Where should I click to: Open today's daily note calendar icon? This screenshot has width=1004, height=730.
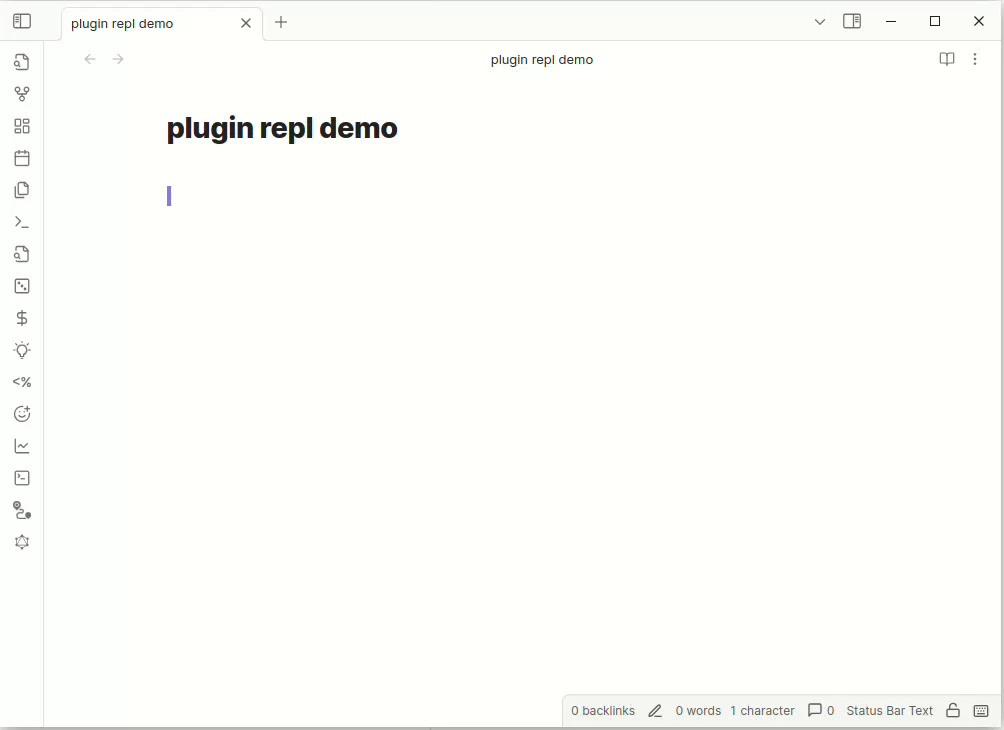[x=22, y=158]
